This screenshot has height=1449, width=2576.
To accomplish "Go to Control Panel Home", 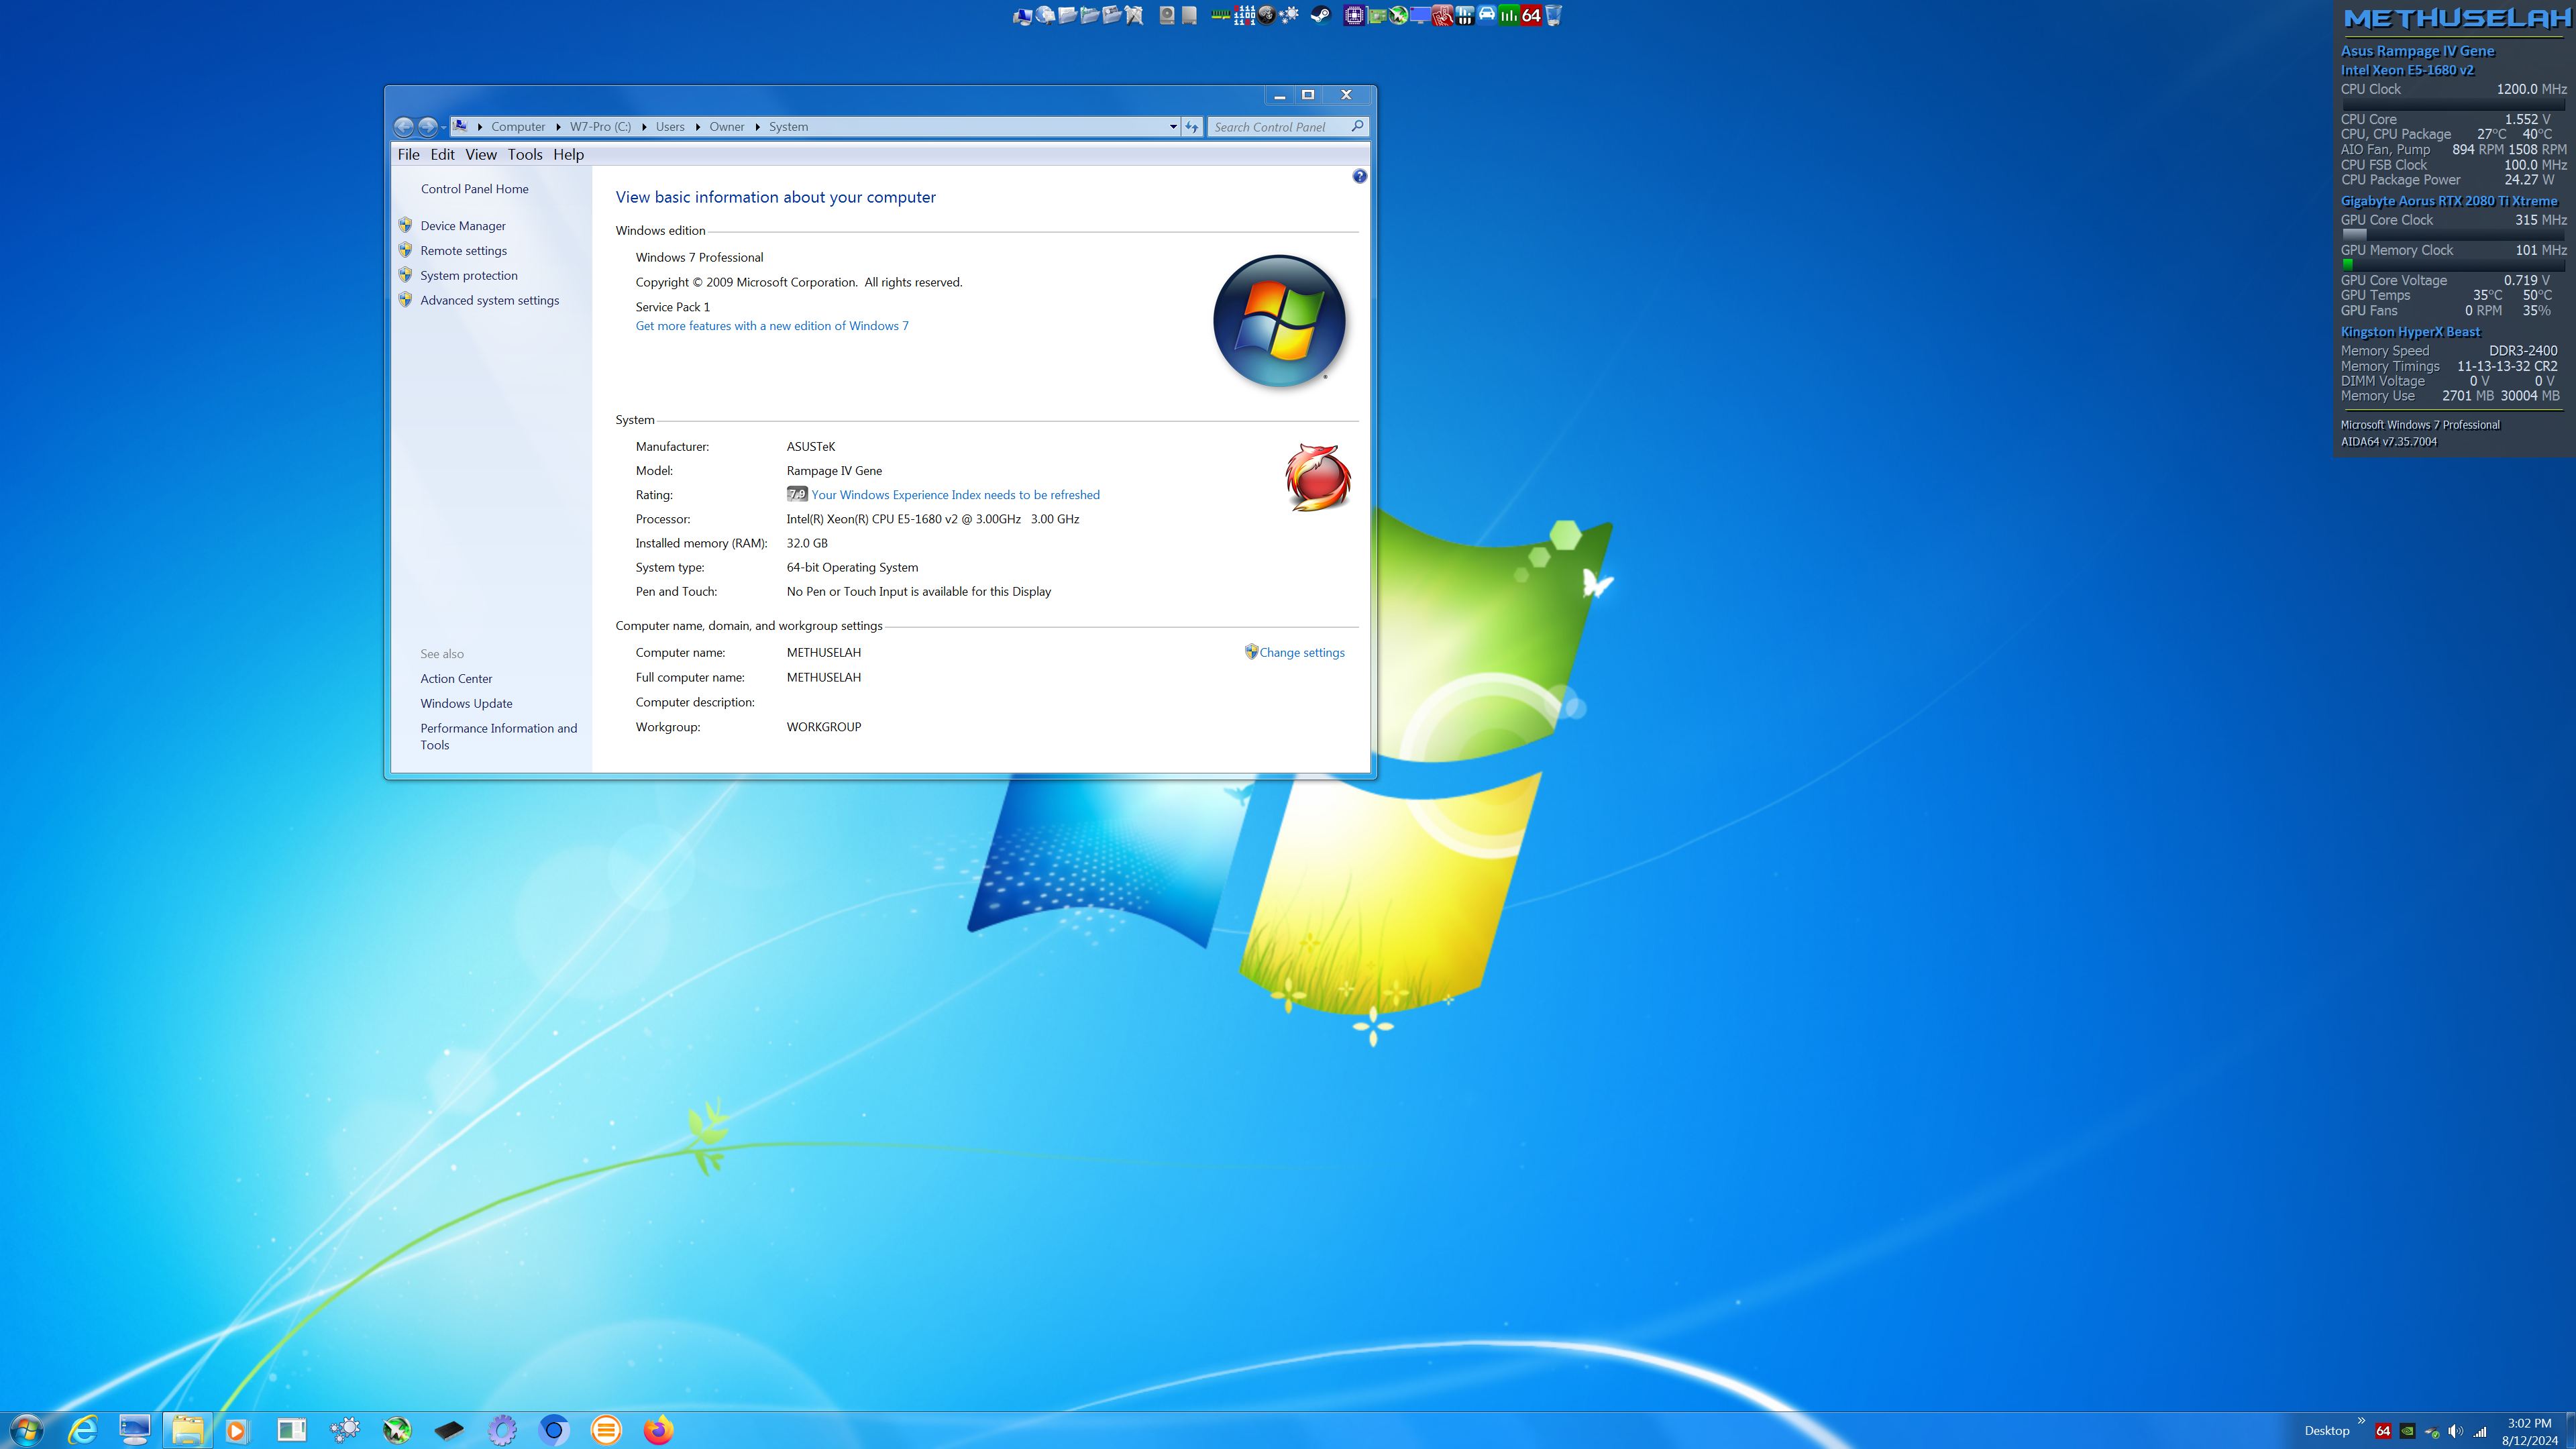I will [474, 189].
